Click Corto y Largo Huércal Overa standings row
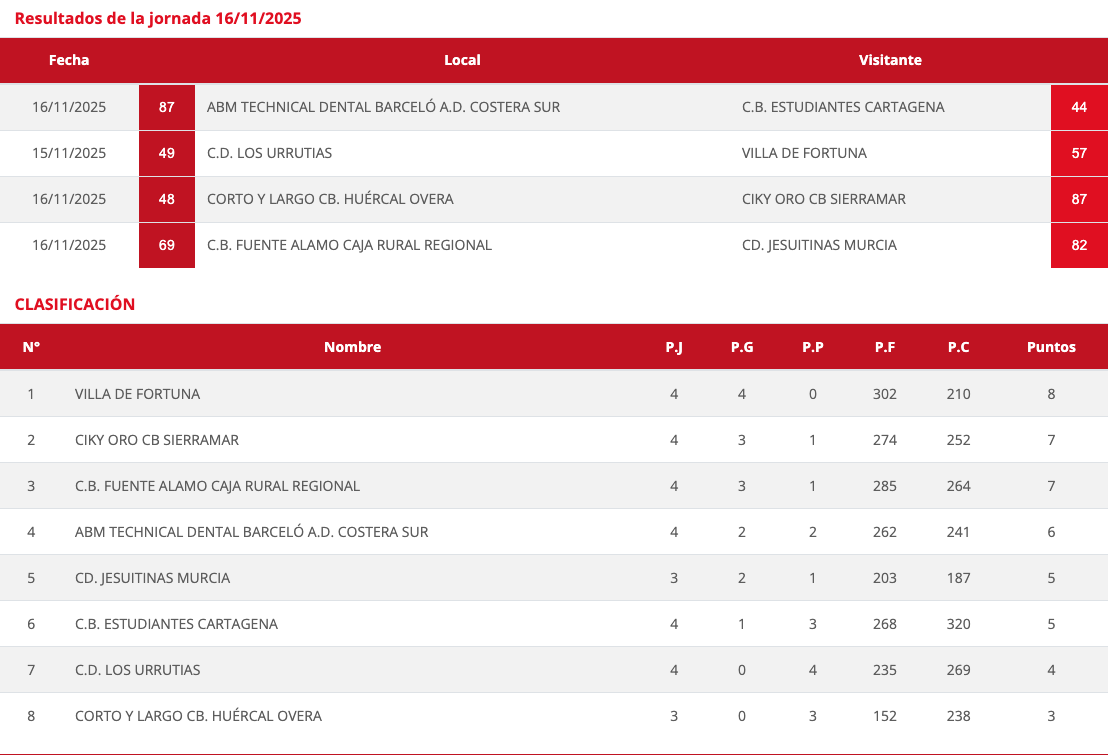Screen dimensions: 1108x755 point(198,716)
